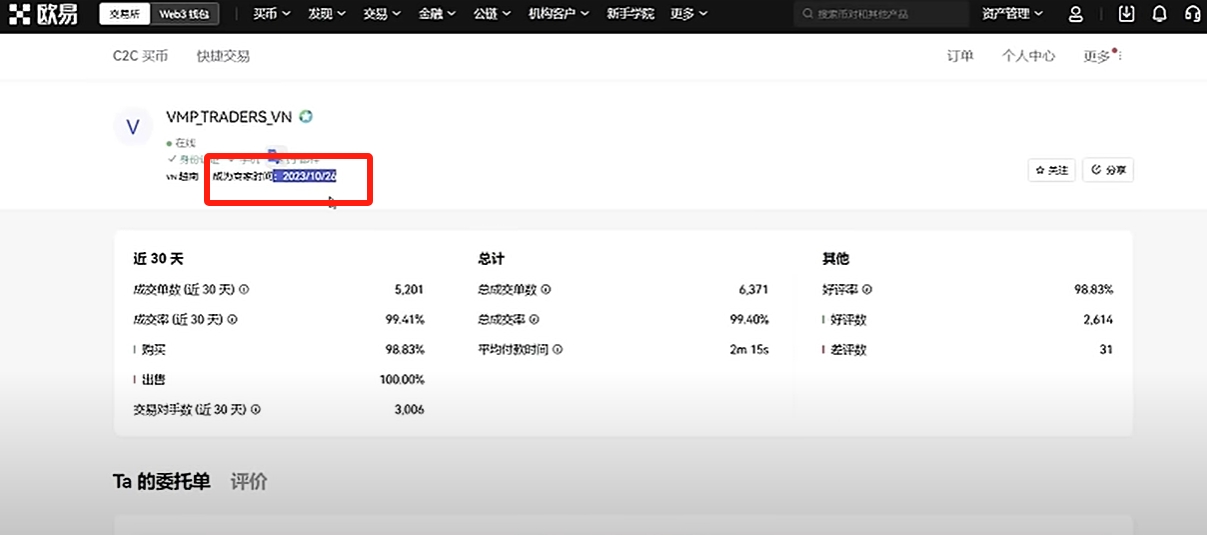The image size is (1207, 535).
Task: Click the search magnifier icon
Action: (x=807, y=14)
